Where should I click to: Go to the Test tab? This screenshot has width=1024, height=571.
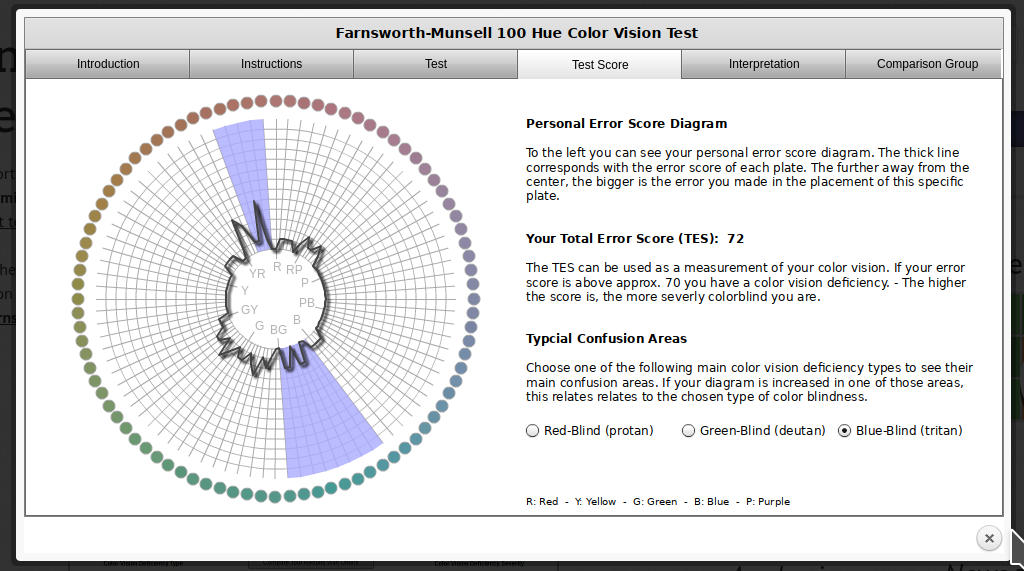pyautogui.click(x=436, y=64)
